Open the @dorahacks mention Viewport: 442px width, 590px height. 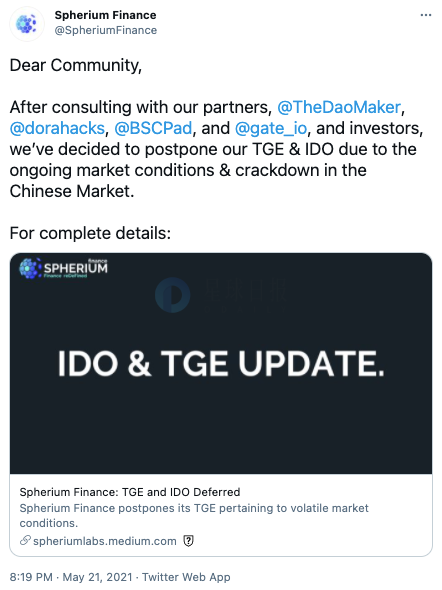pyautogui.click(x=57, y=128)
